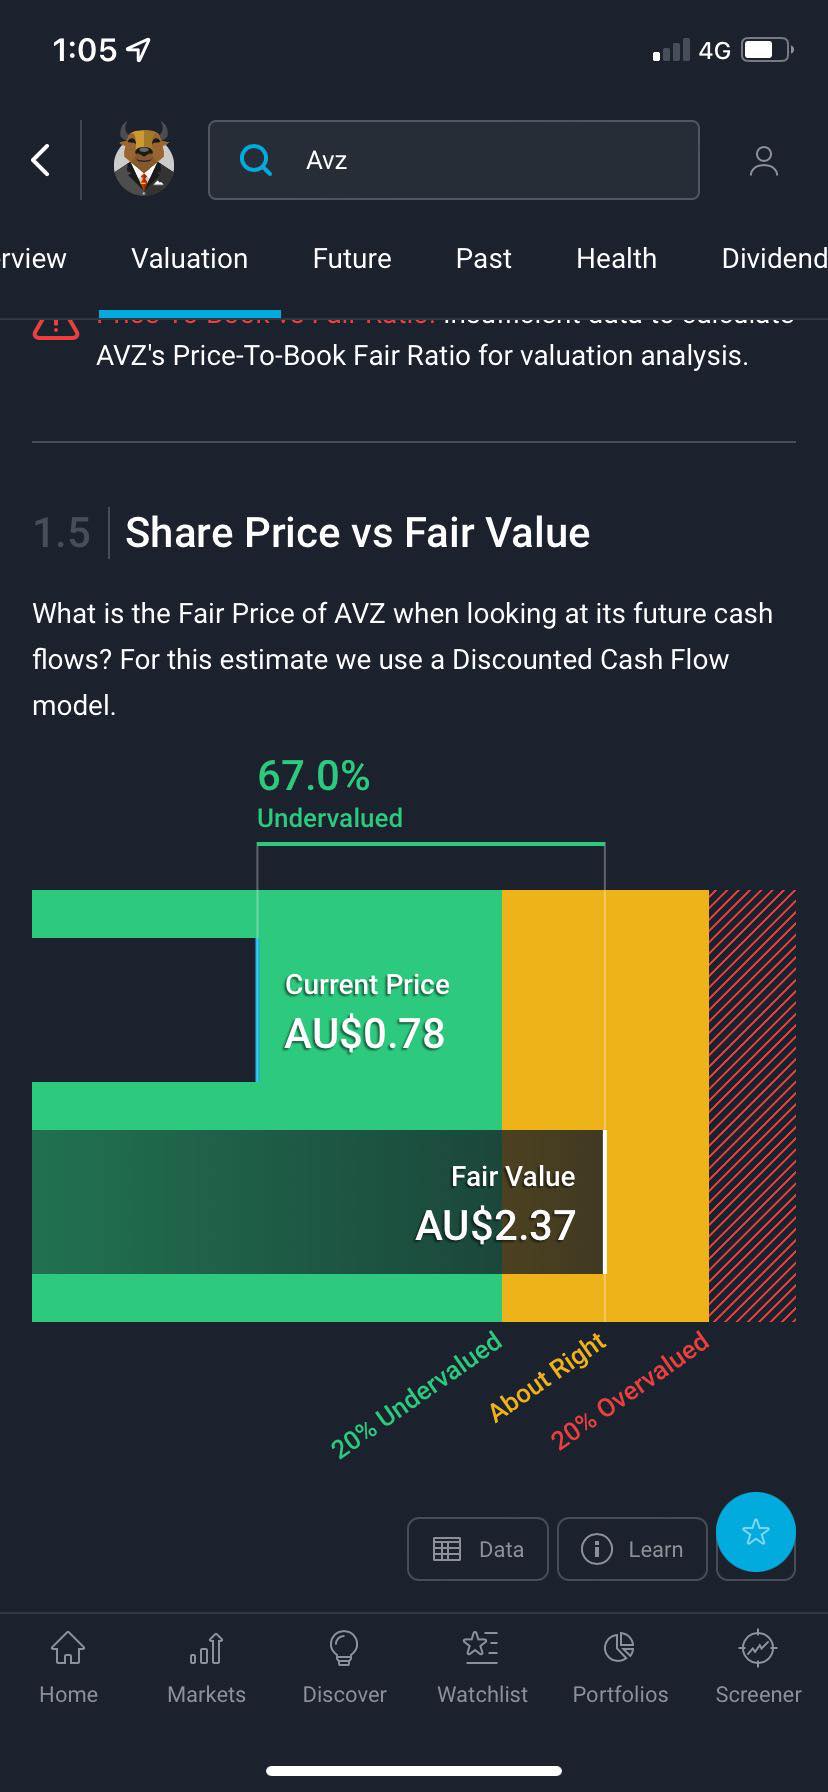Tap the back arrow chevron
The width and height of the screenshot is (828, 1792).
point(40,160)
